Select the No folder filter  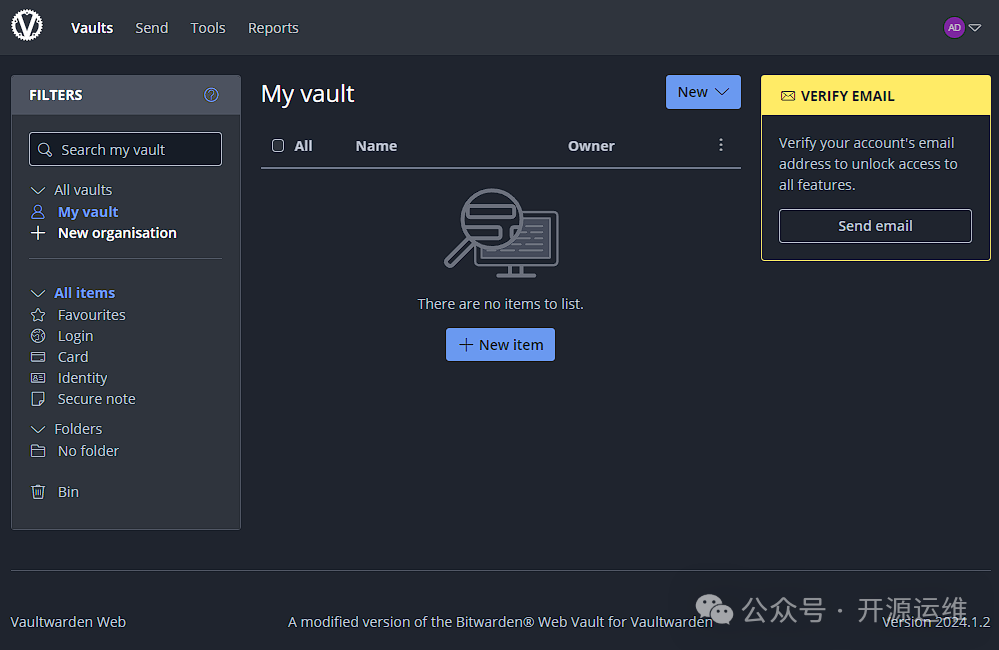[x=86, y=450]
